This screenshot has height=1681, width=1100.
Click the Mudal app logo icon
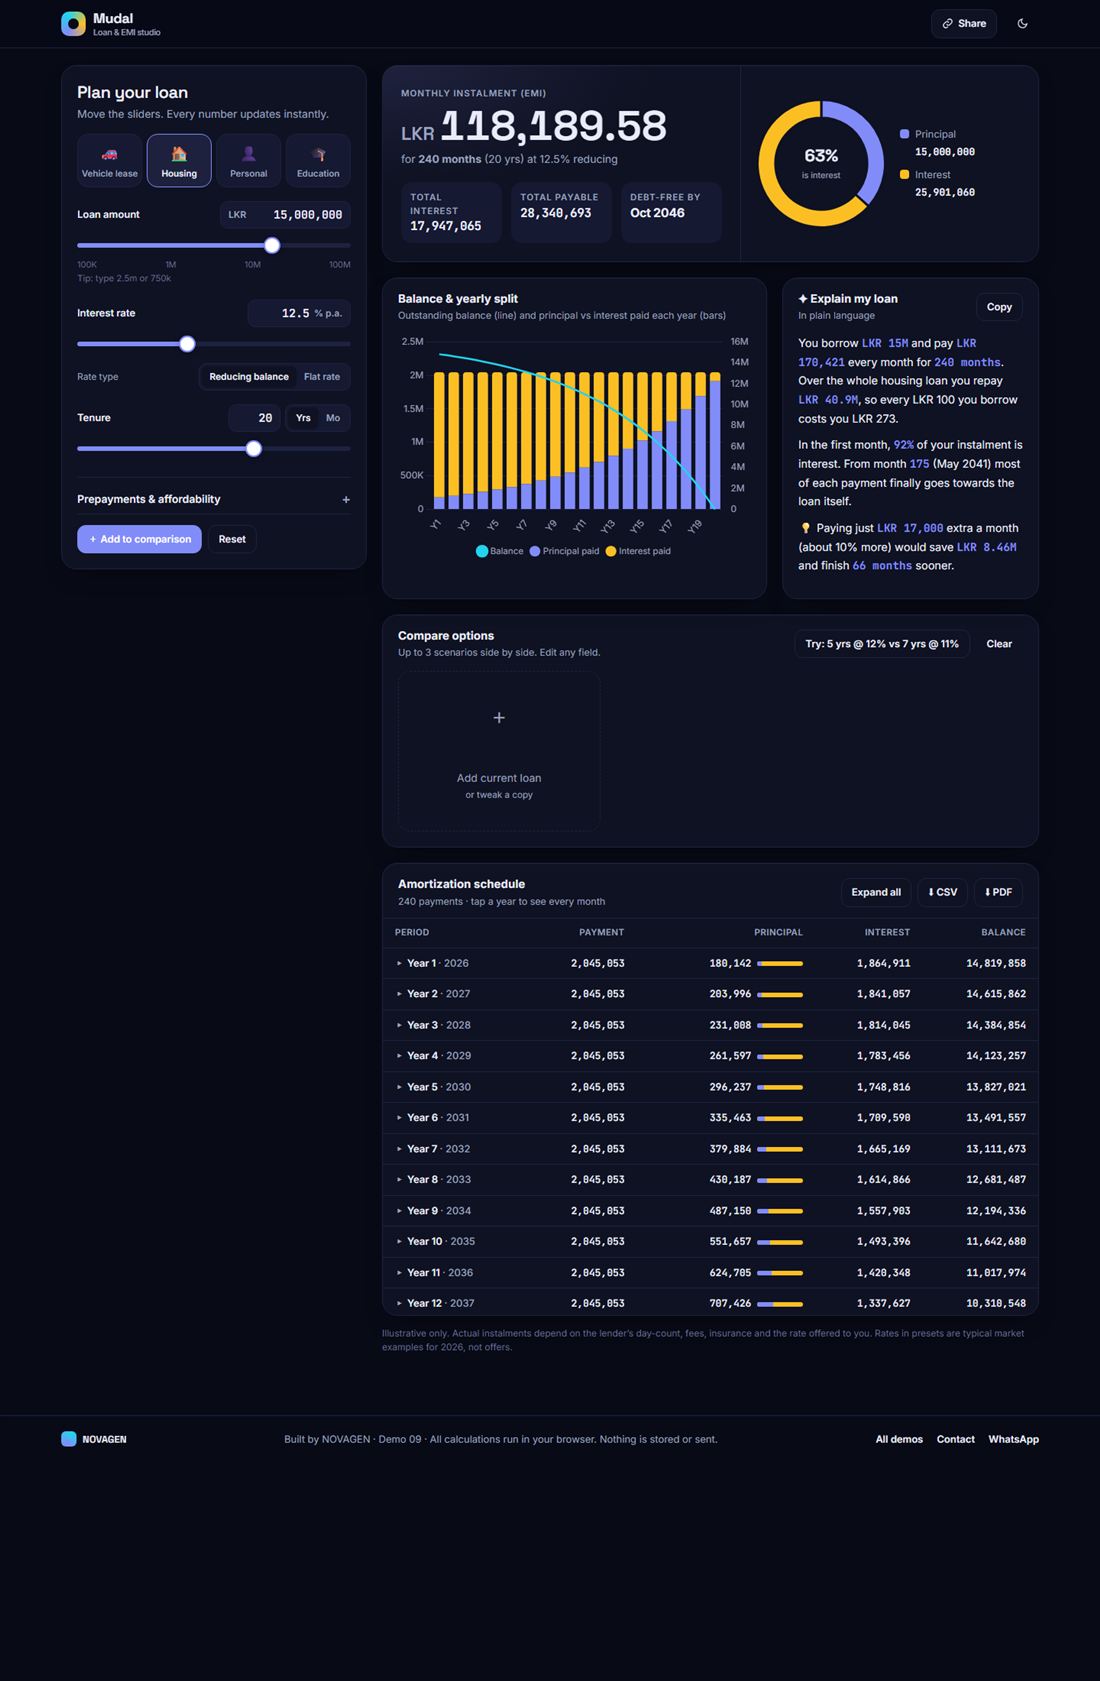(73, 24)
